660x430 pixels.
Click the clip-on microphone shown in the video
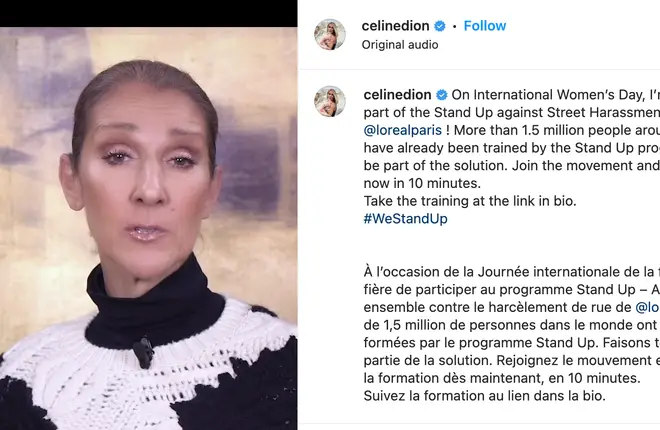(144, 352)
